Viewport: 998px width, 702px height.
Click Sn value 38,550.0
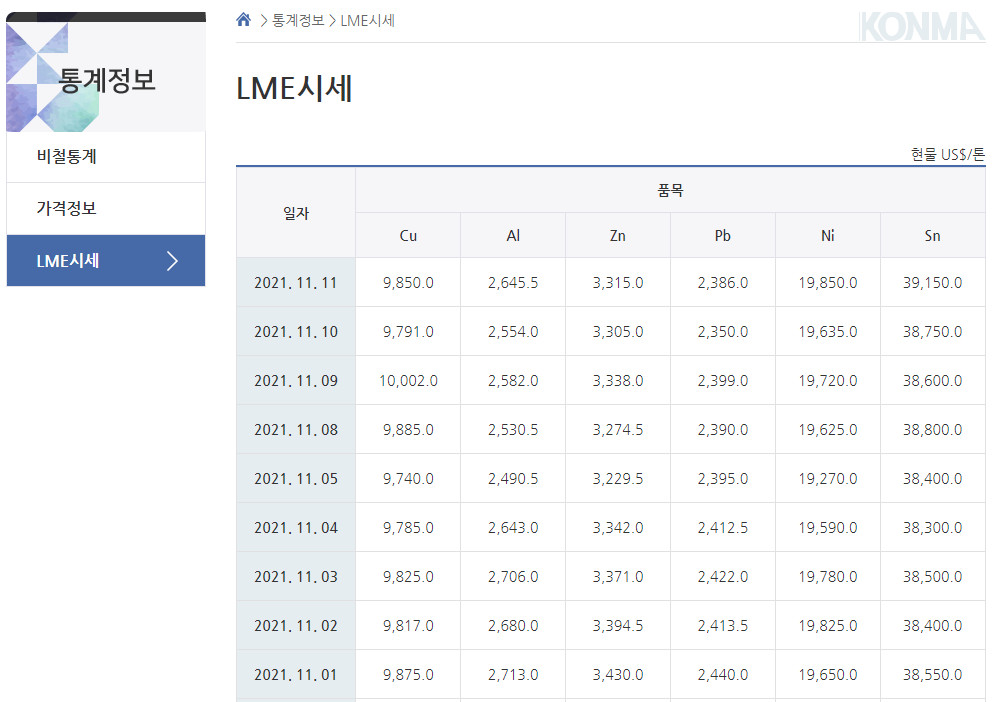pyautogui.click(x=932, y=675)
